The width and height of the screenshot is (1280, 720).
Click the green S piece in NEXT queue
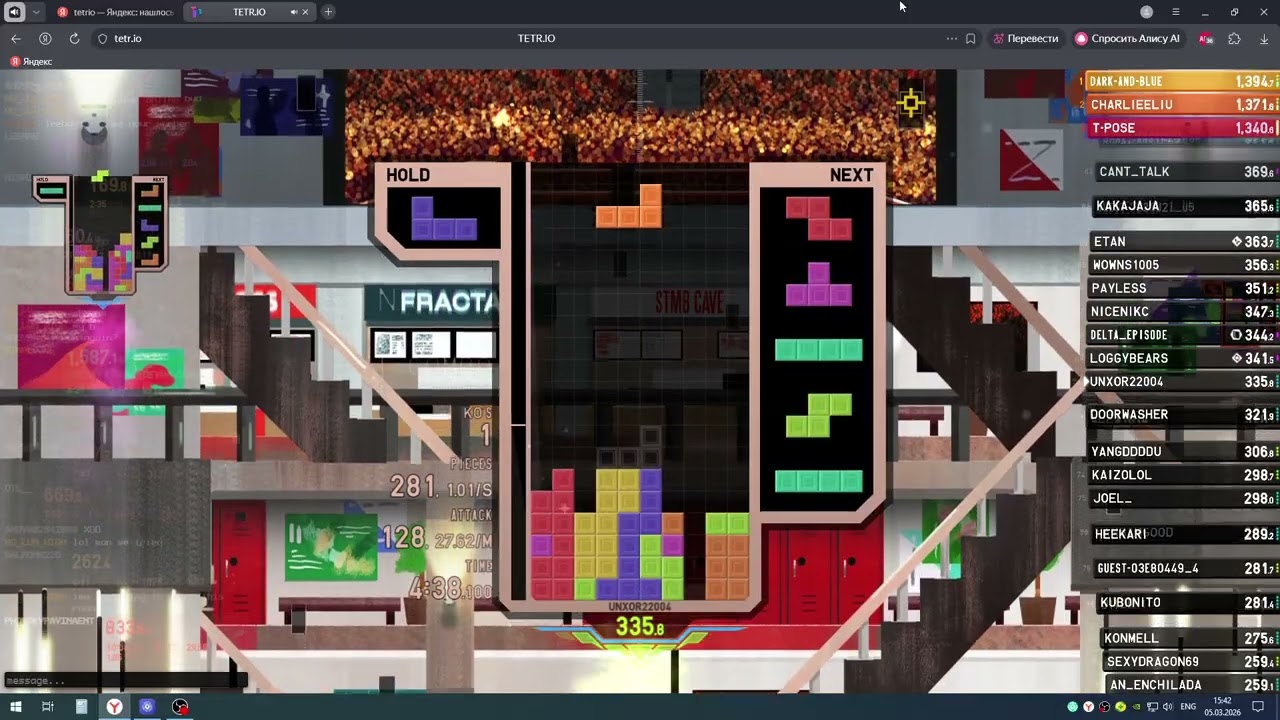click(x=818, y=415)
